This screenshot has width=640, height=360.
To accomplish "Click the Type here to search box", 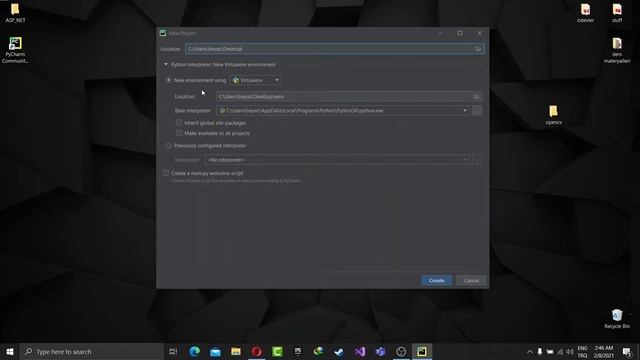I will pyautogui.click(x=92, y=351).
